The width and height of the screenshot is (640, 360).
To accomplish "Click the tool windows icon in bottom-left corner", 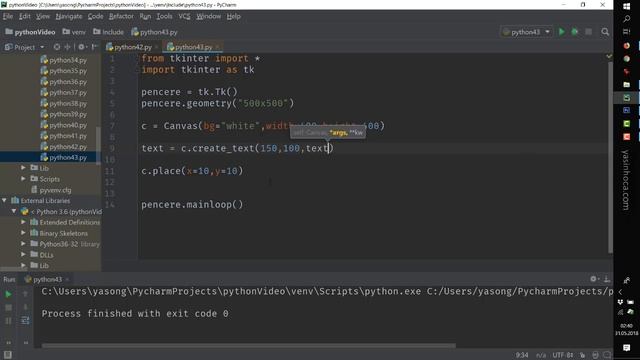I will pyautogui.click(x=7, y=355).
